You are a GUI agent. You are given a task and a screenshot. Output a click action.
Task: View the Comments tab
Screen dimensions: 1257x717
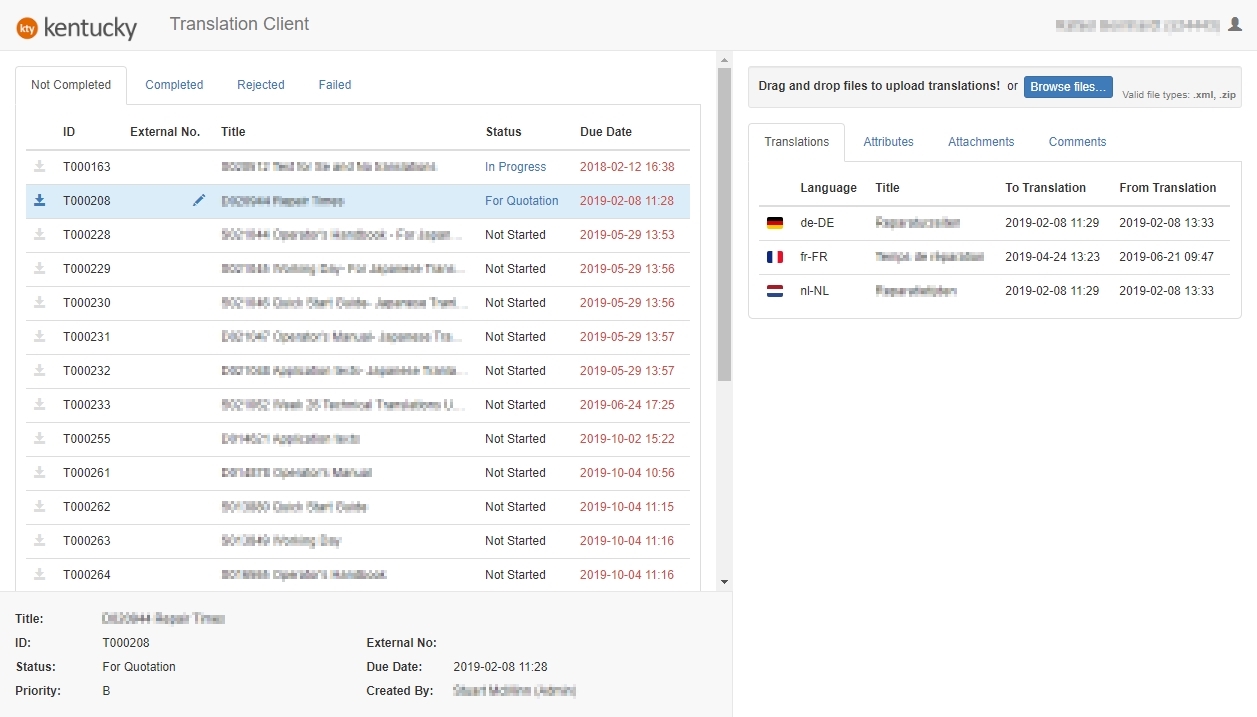1077,142
